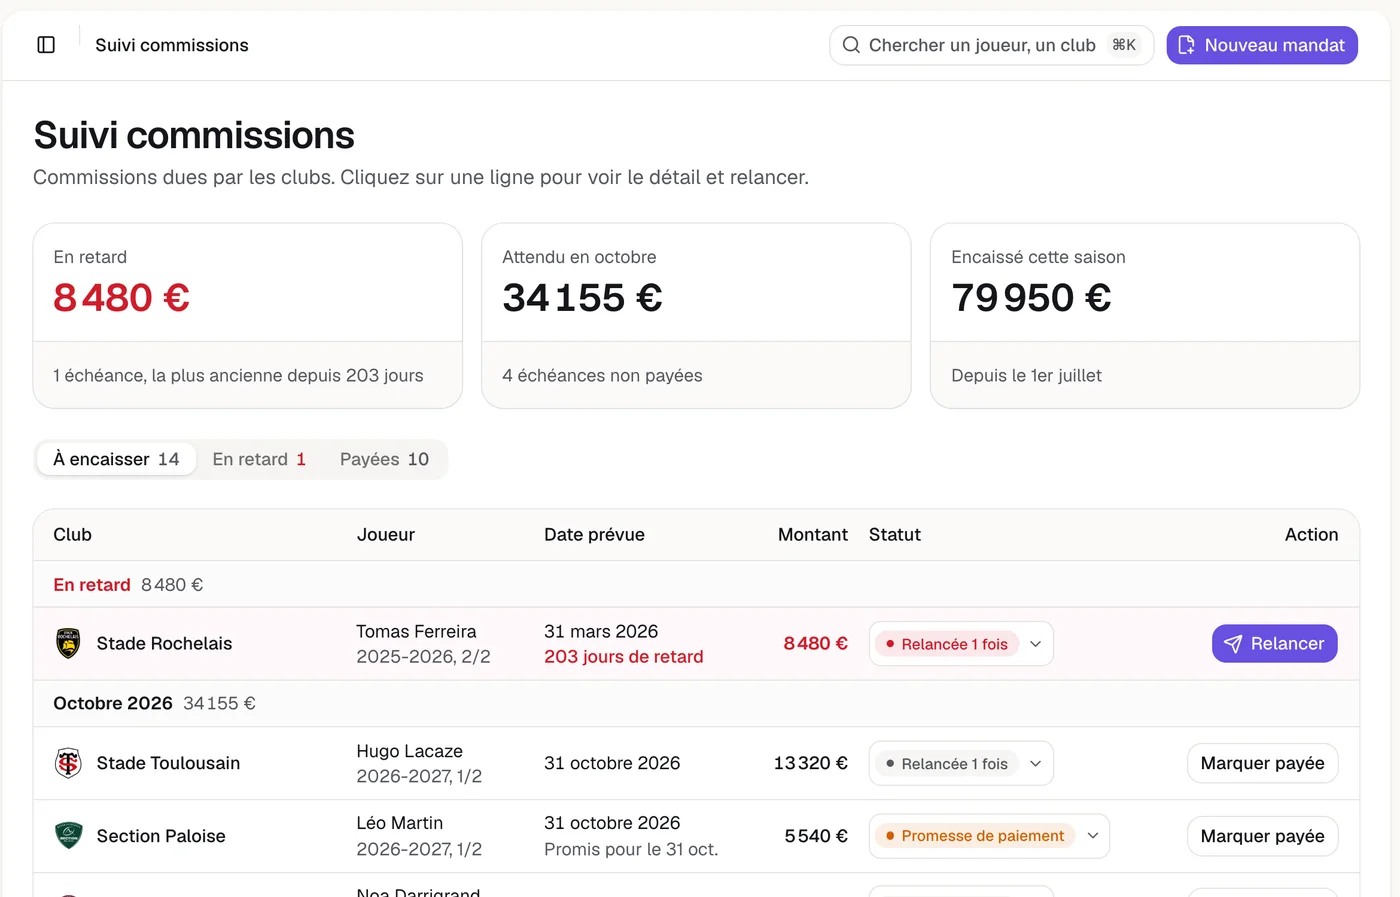Click the document icon in Nouveau mandat

[x=1186, y=45]
